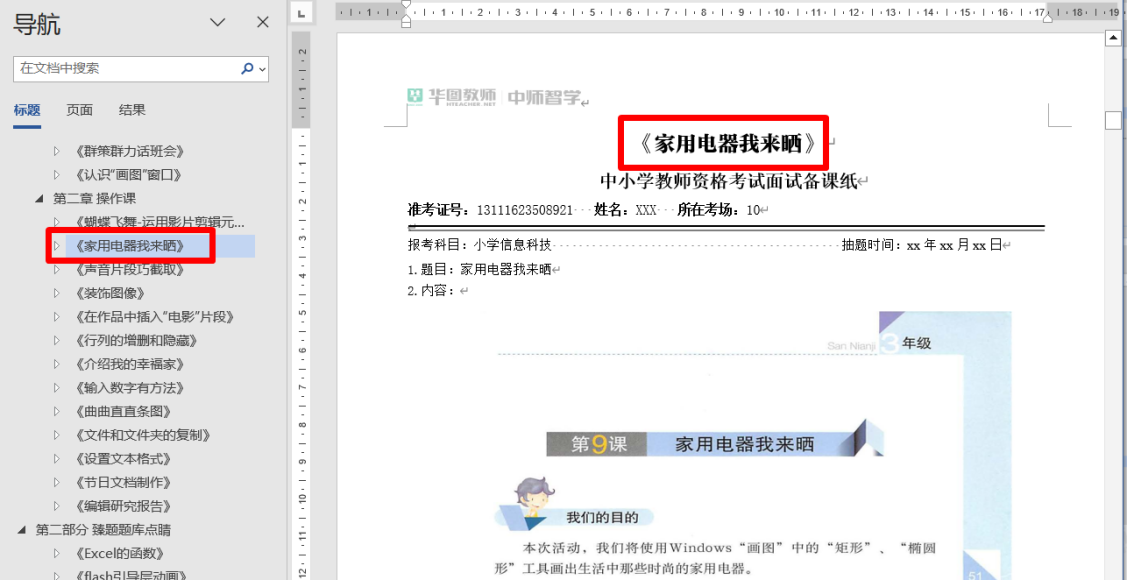
Task: Click the tab stop selector at ruler corner
Action: point(302,12)
